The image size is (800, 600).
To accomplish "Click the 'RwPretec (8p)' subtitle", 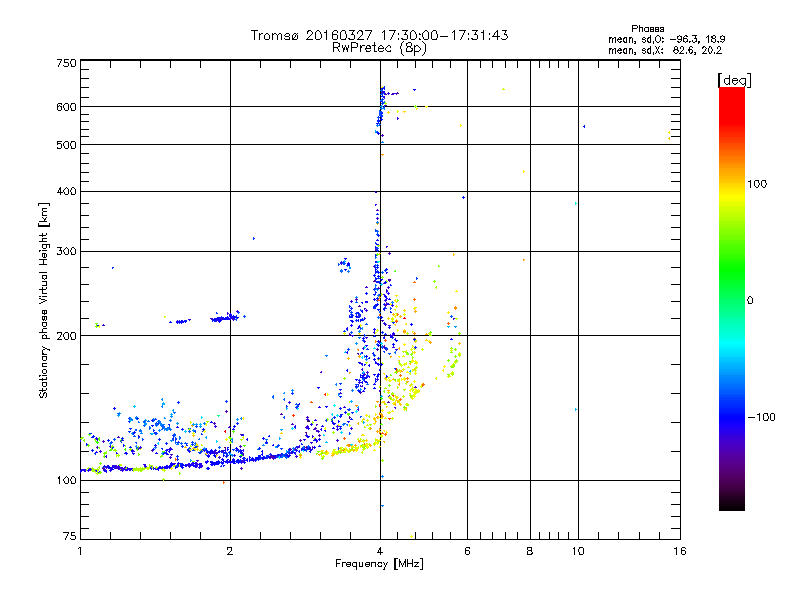I will coord(379,48).
